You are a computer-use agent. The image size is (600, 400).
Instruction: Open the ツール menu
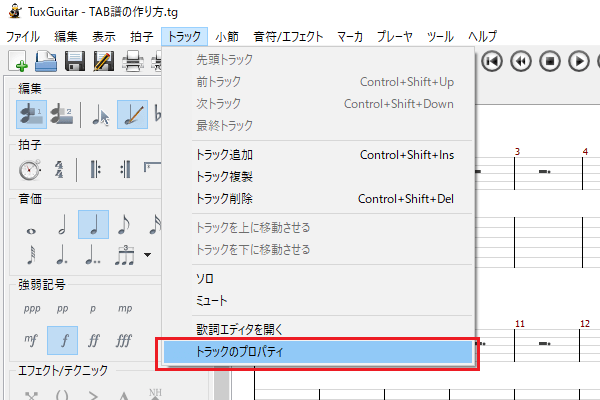(440, 37)
